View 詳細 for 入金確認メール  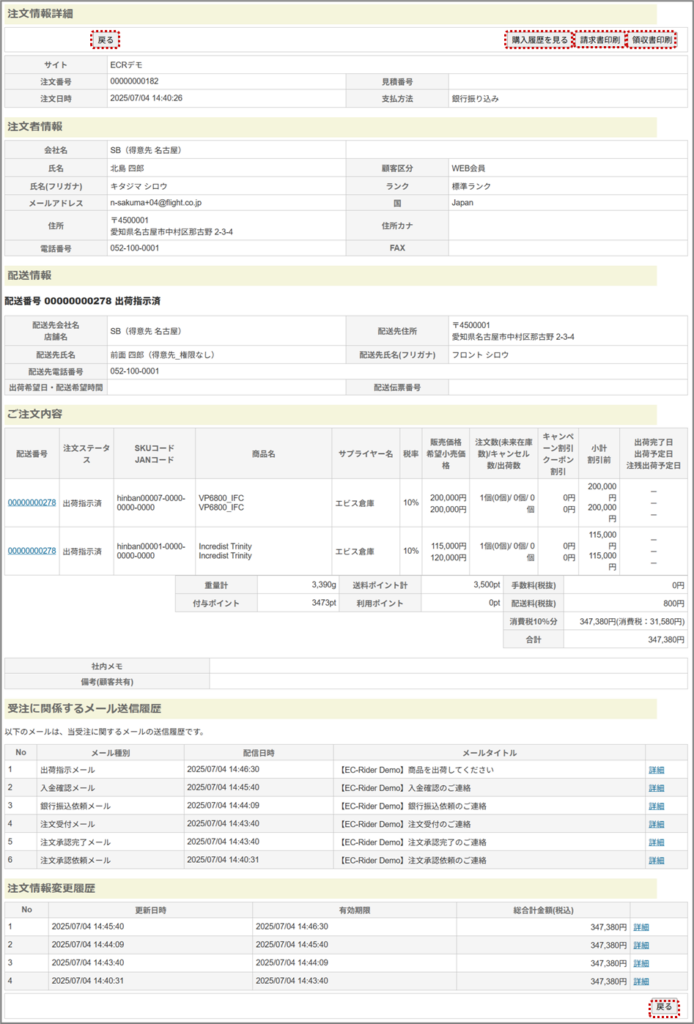click(656, 788)
